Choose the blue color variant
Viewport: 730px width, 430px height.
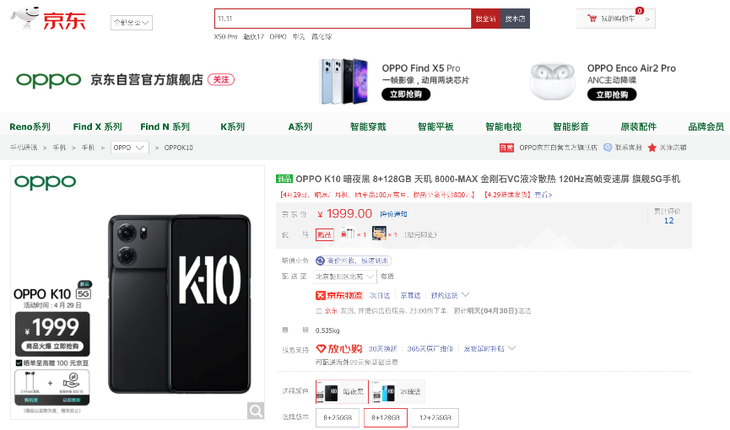coord(398,392)
